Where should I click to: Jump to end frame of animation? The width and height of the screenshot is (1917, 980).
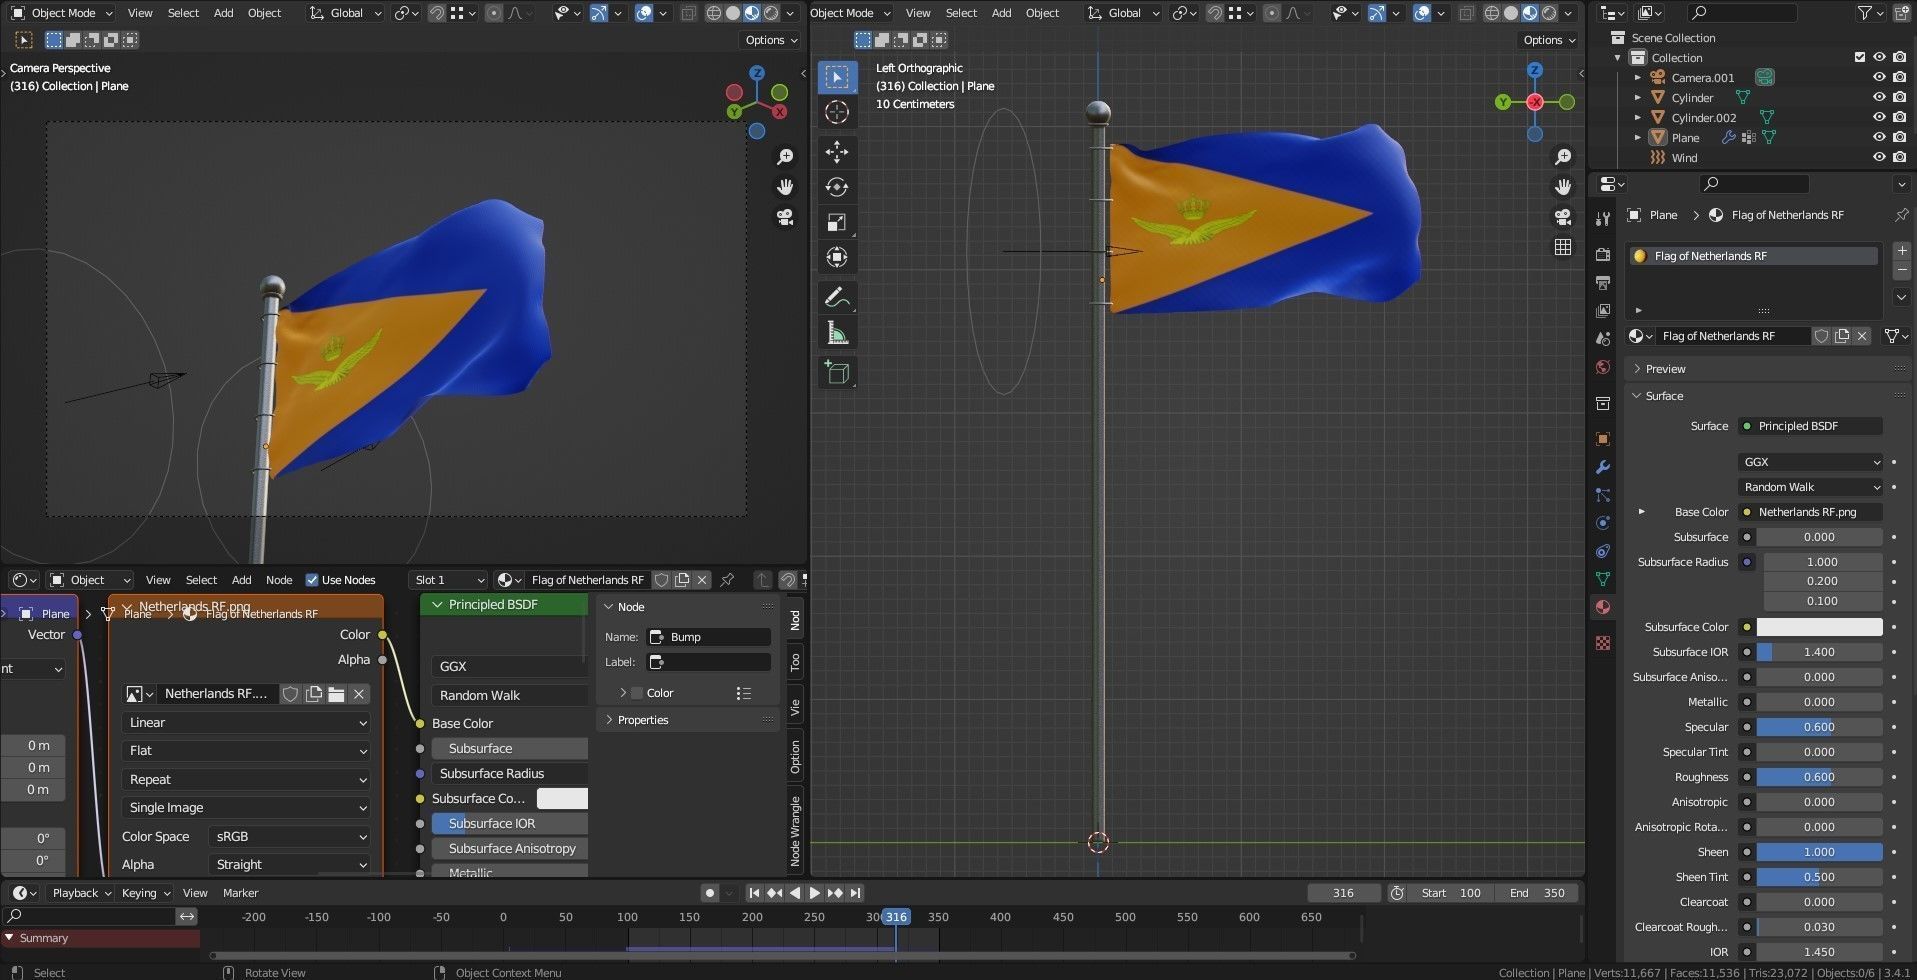855,893
